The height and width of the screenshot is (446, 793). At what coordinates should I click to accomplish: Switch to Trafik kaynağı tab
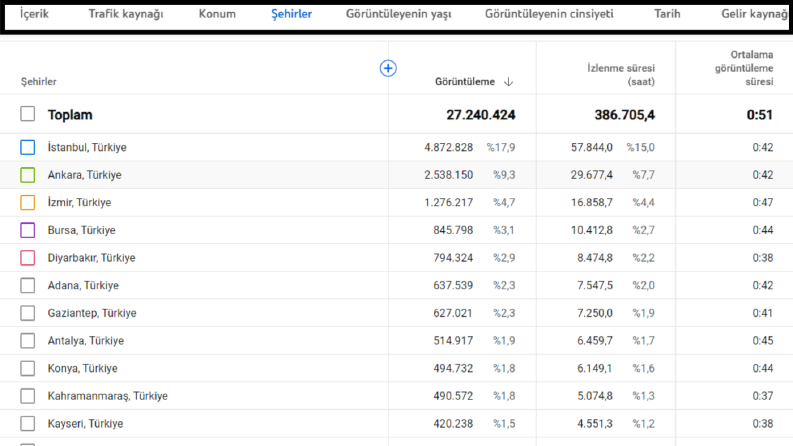(x=126, y=14)
